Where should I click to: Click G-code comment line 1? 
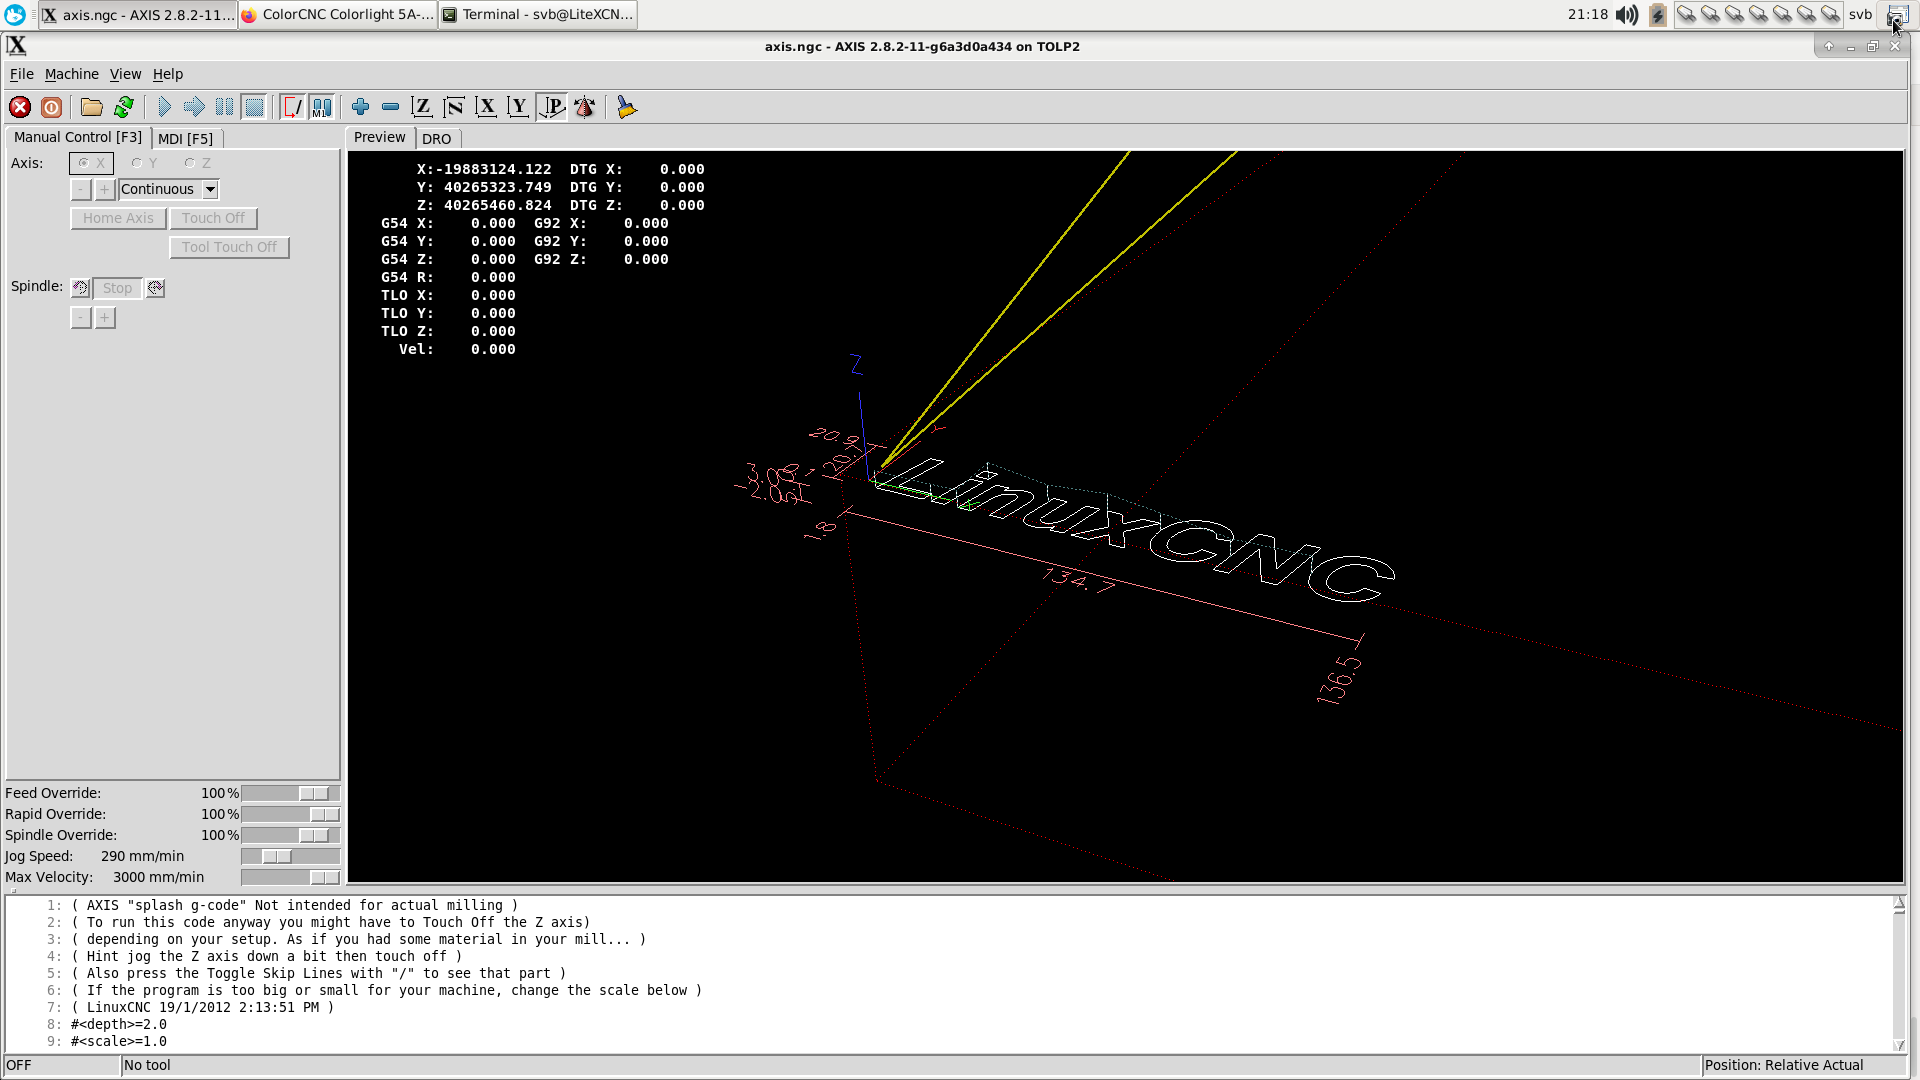point(295,905)
